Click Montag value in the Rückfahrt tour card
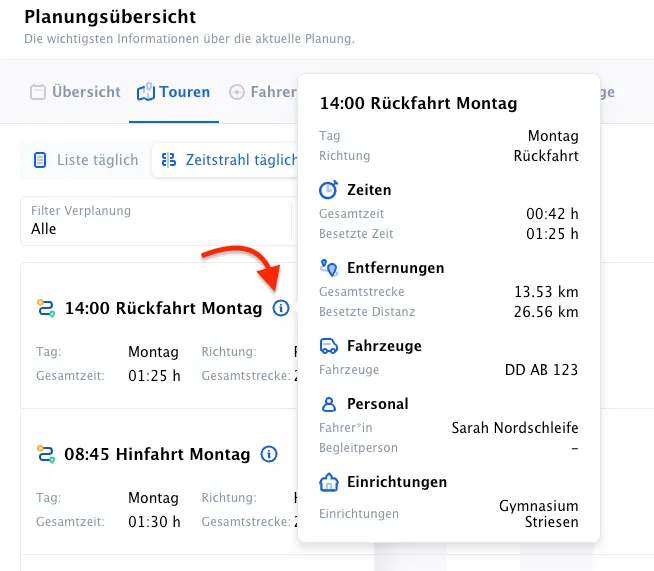Image resolution: width=654 pixels, height=571 pixels. pyautogui.click(x=153, y=352)
